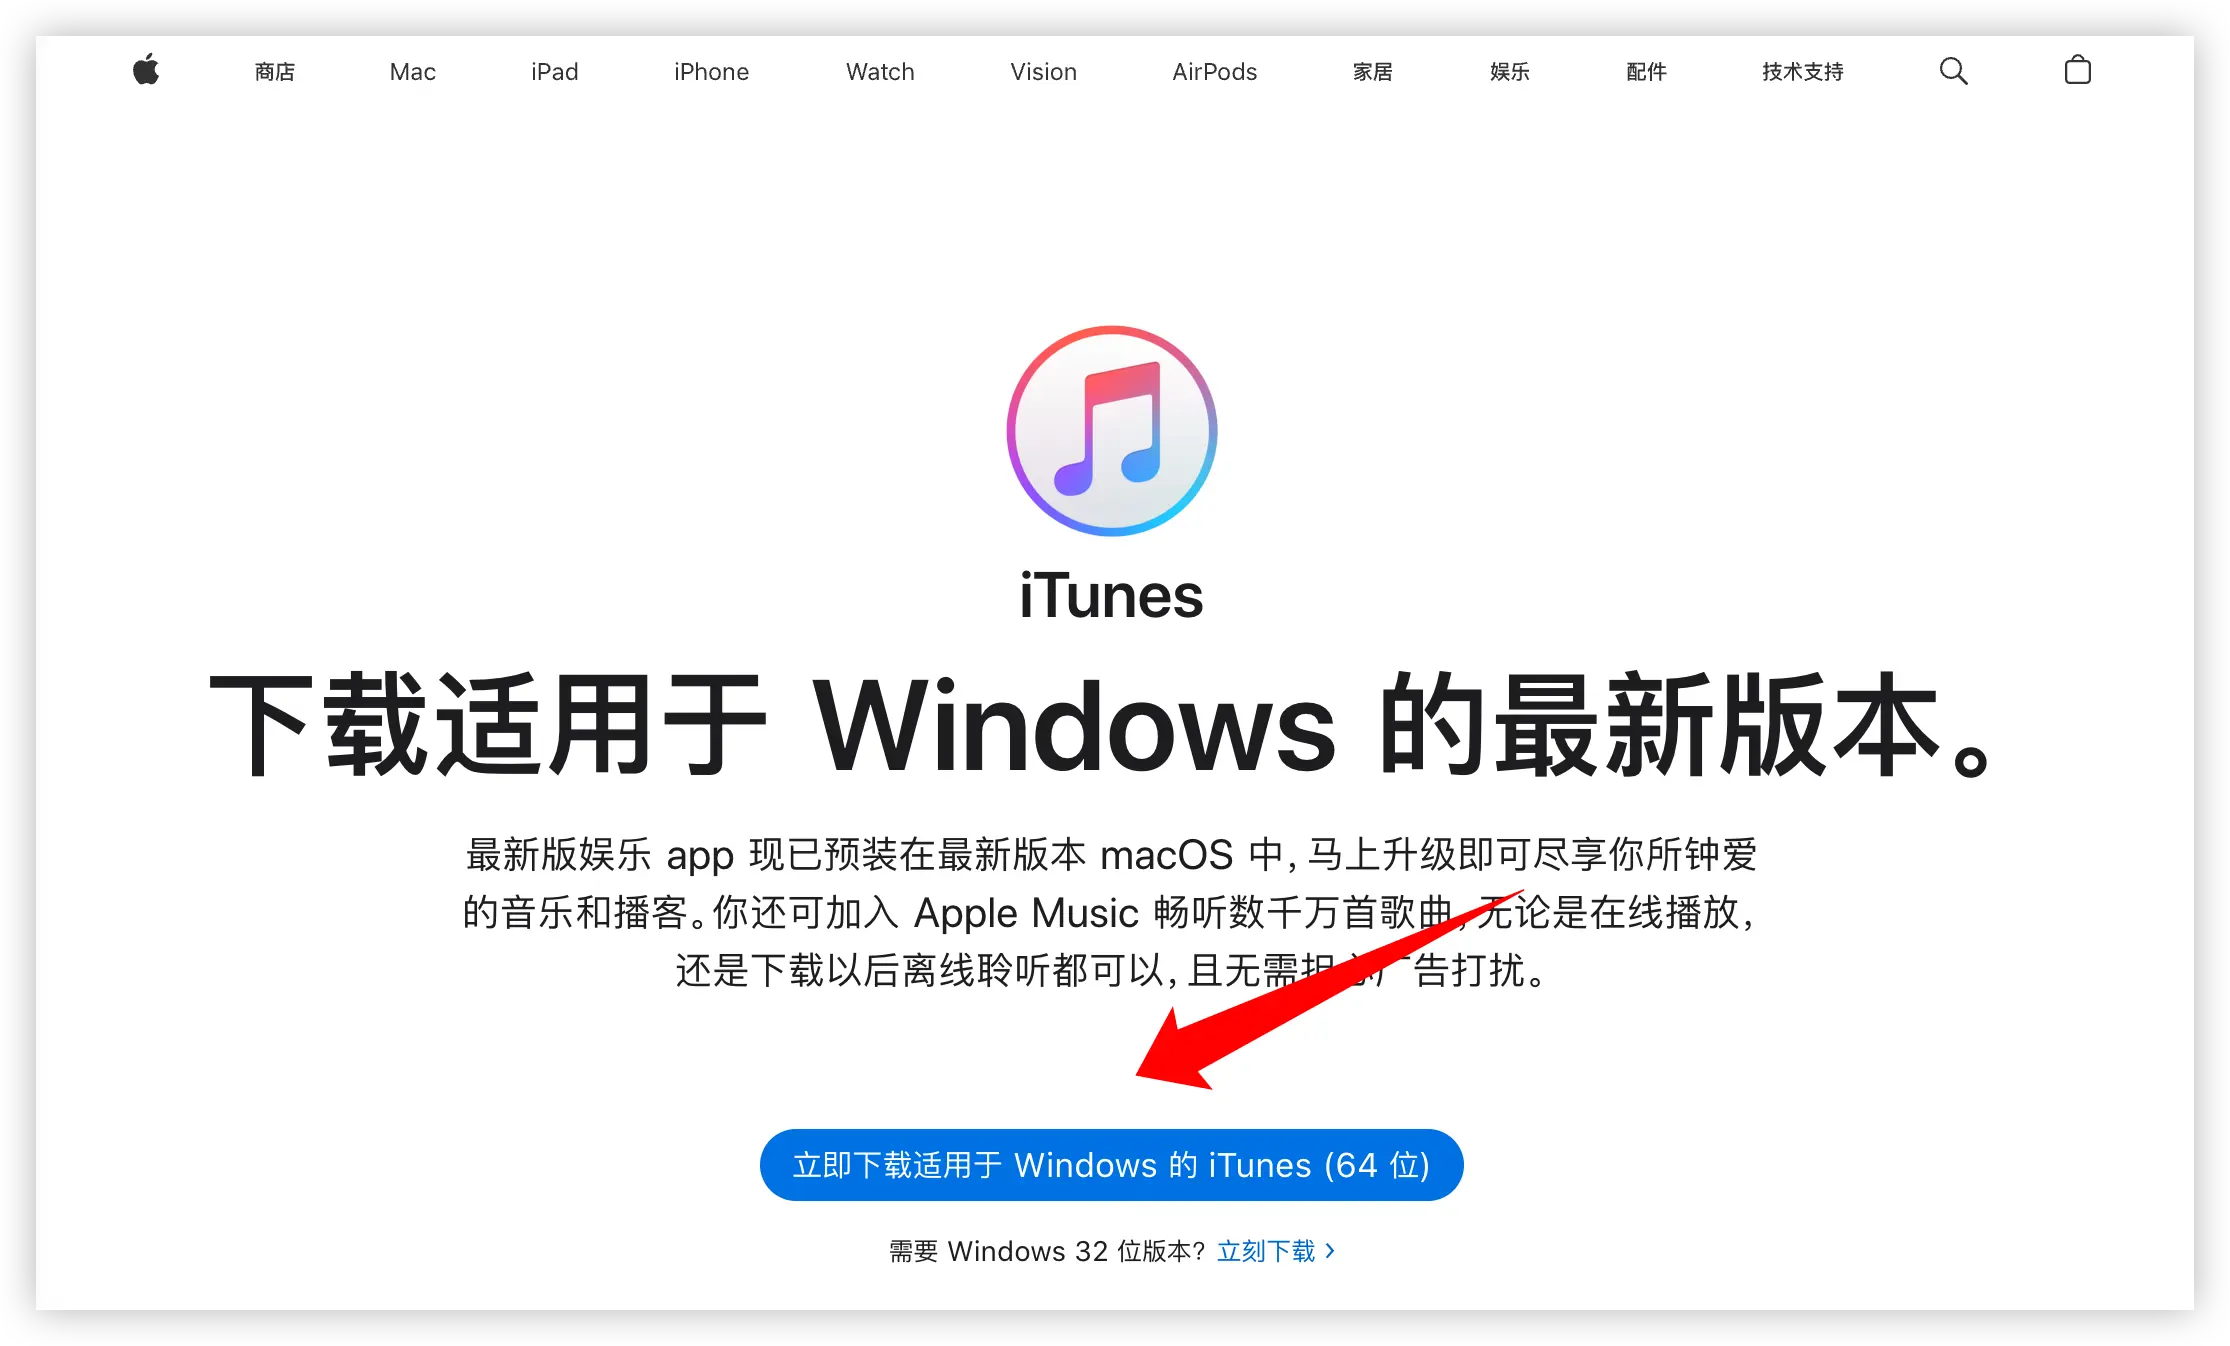Viewport: 2230px width, 1346px height.
Task: Expand the Vision navigation item
Action: (1042, 70)
